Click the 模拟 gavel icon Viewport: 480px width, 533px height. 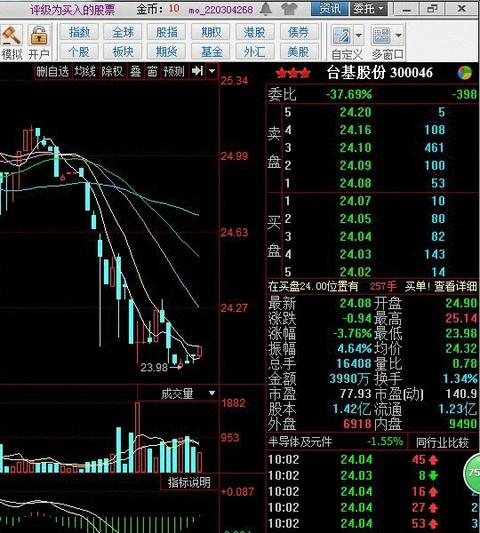11,36
